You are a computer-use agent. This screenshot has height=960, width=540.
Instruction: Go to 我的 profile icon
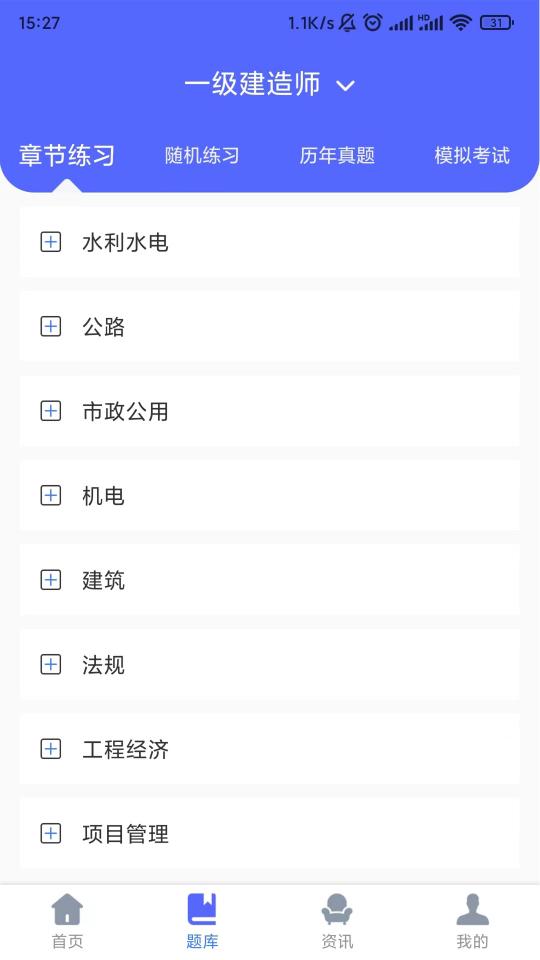[x=472, y=909]
